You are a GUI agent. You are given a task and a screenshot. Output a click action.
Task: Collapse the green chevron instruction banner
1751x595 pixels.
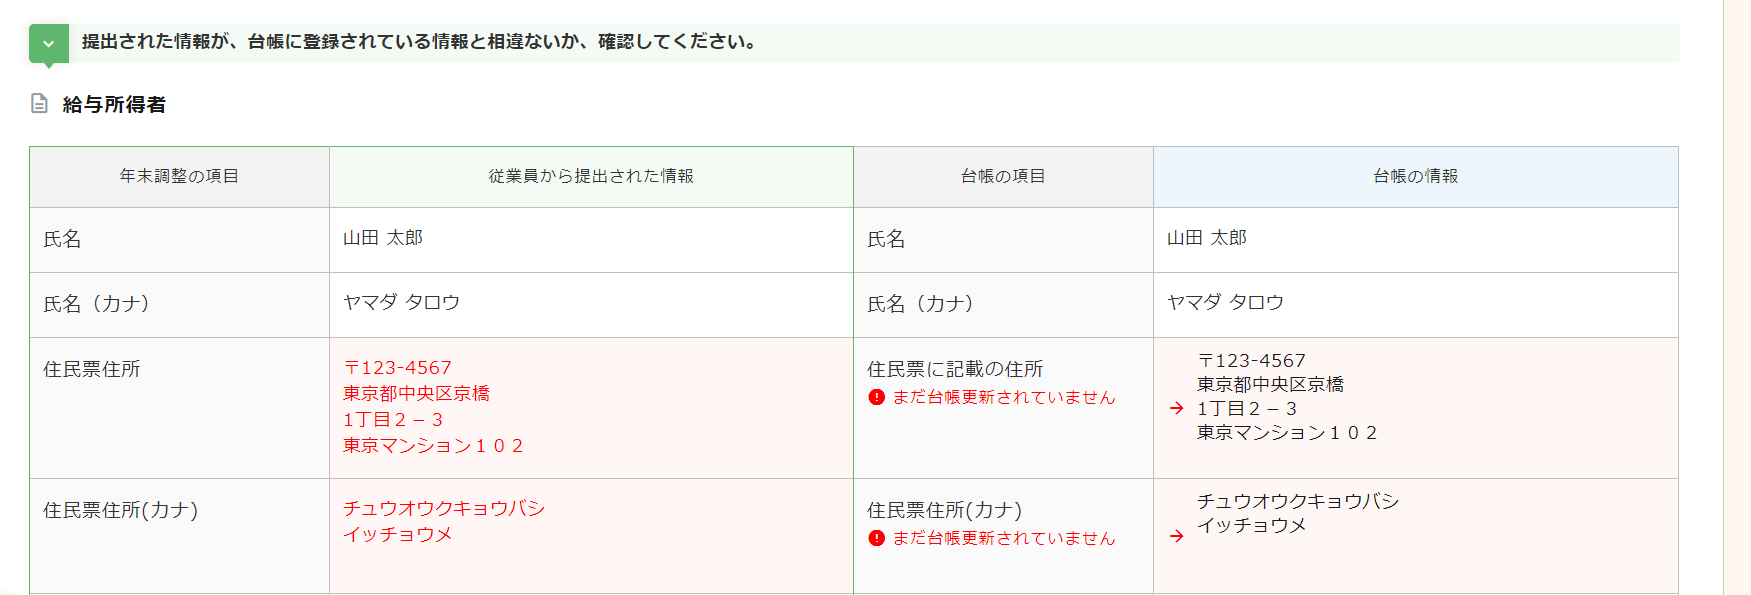(x=48, y=44)
